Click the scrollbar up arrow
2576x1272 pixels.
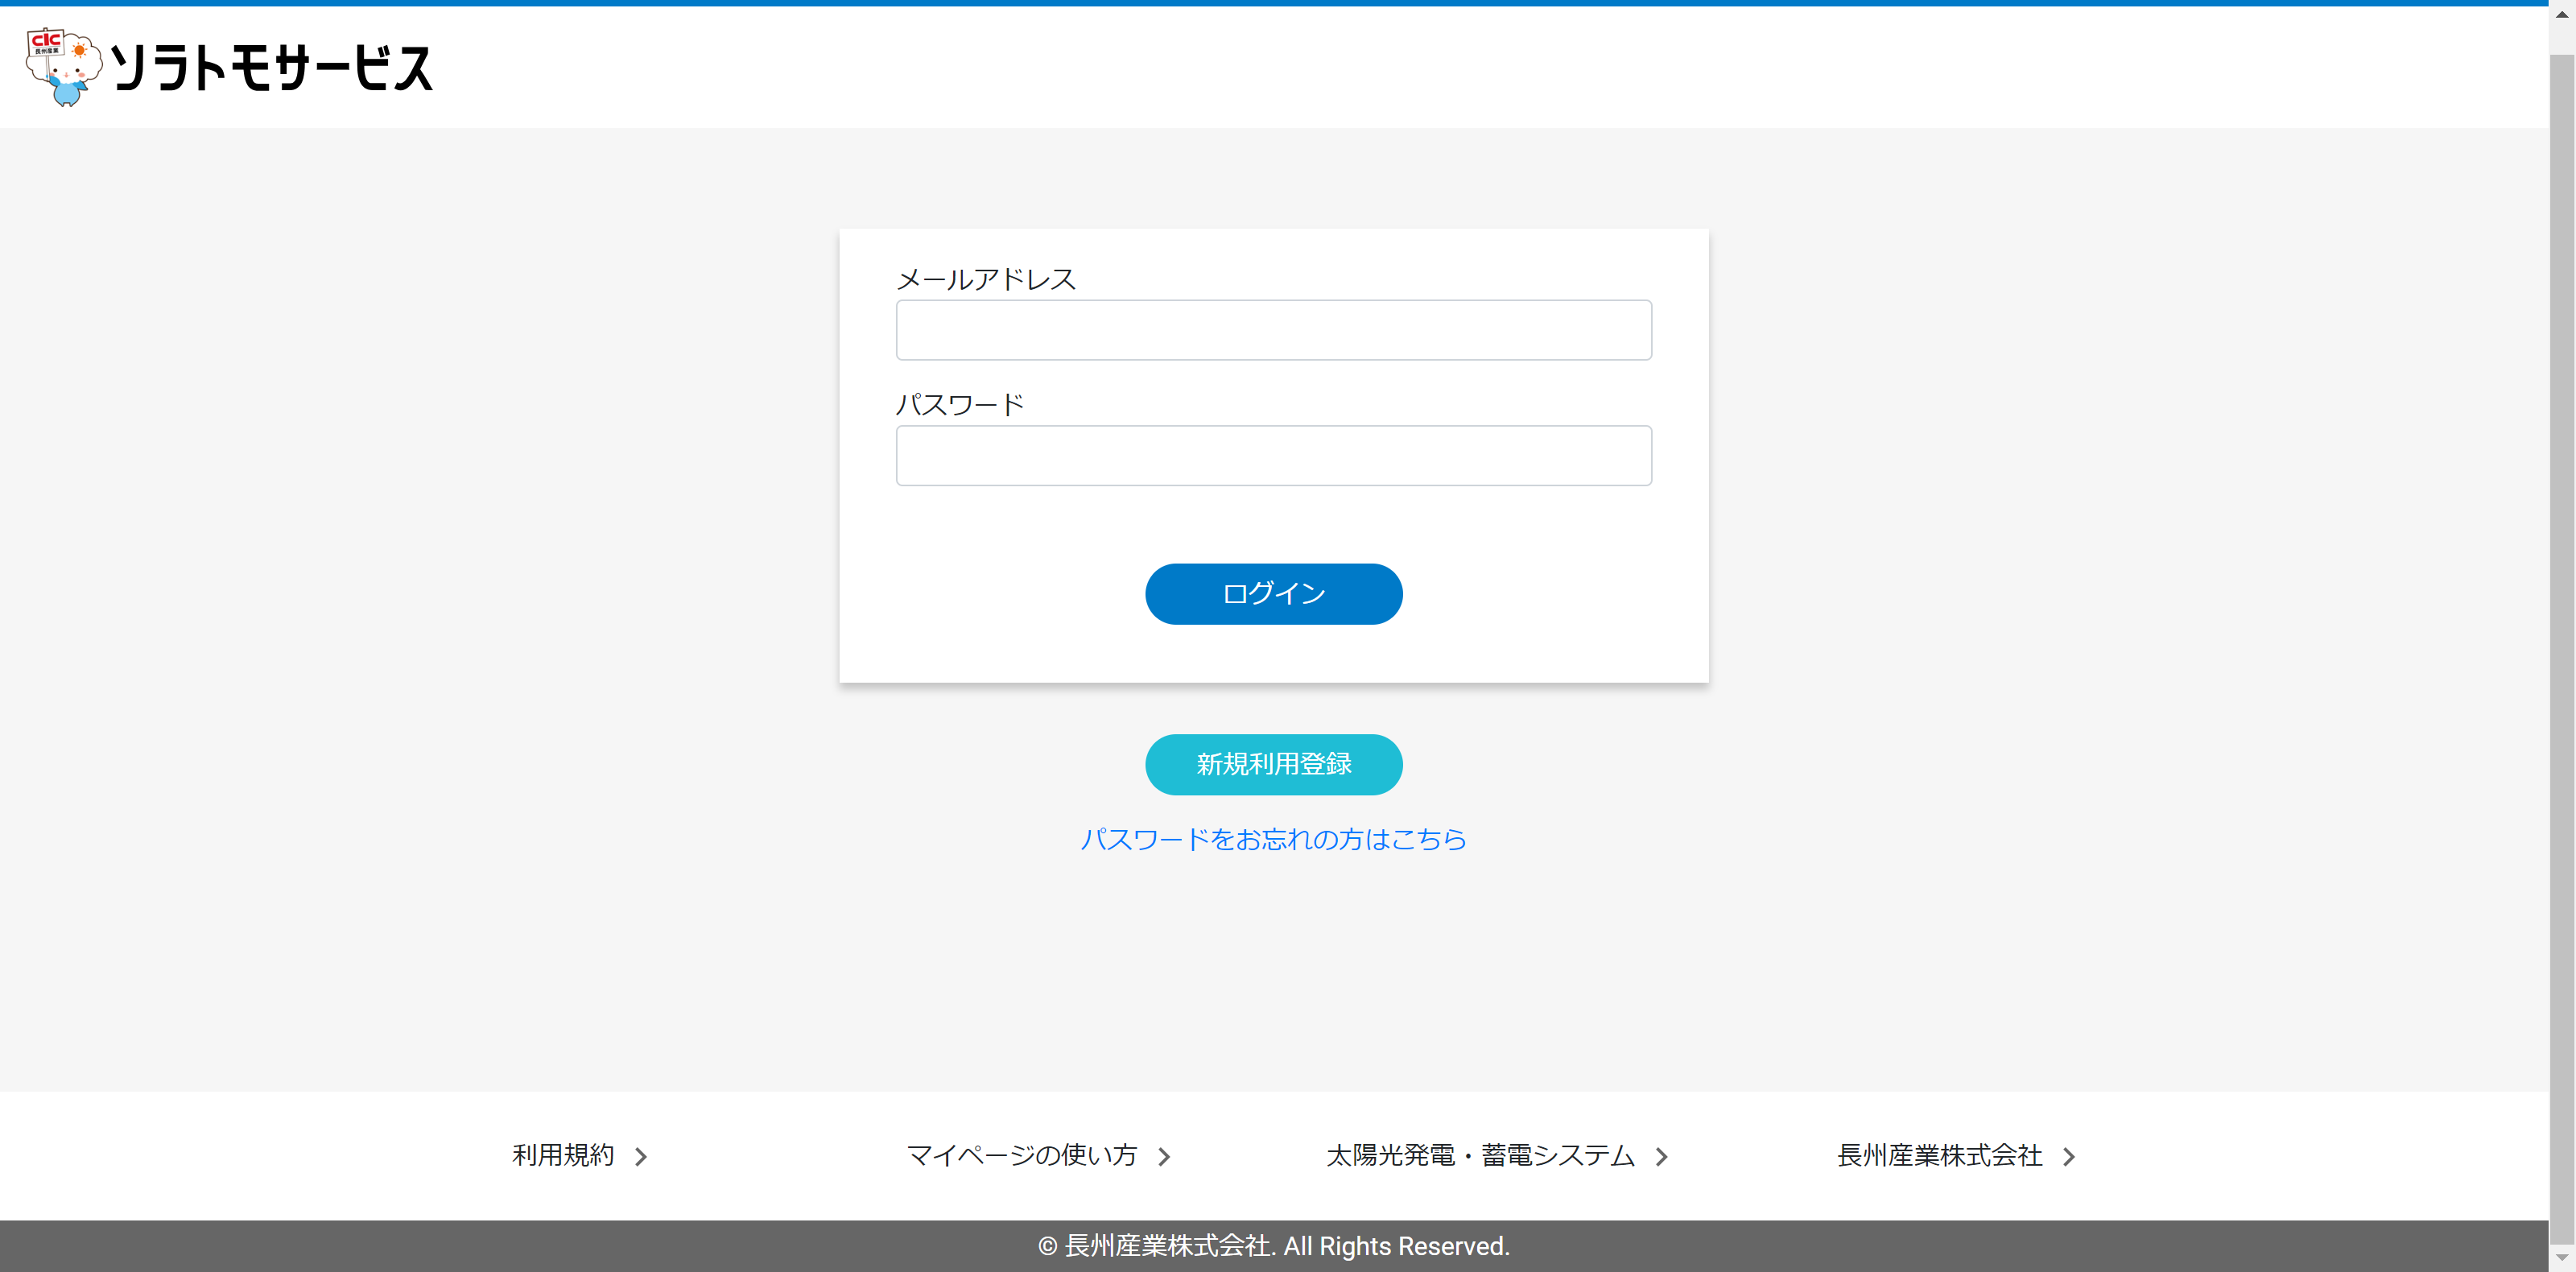coord(2562,14)
